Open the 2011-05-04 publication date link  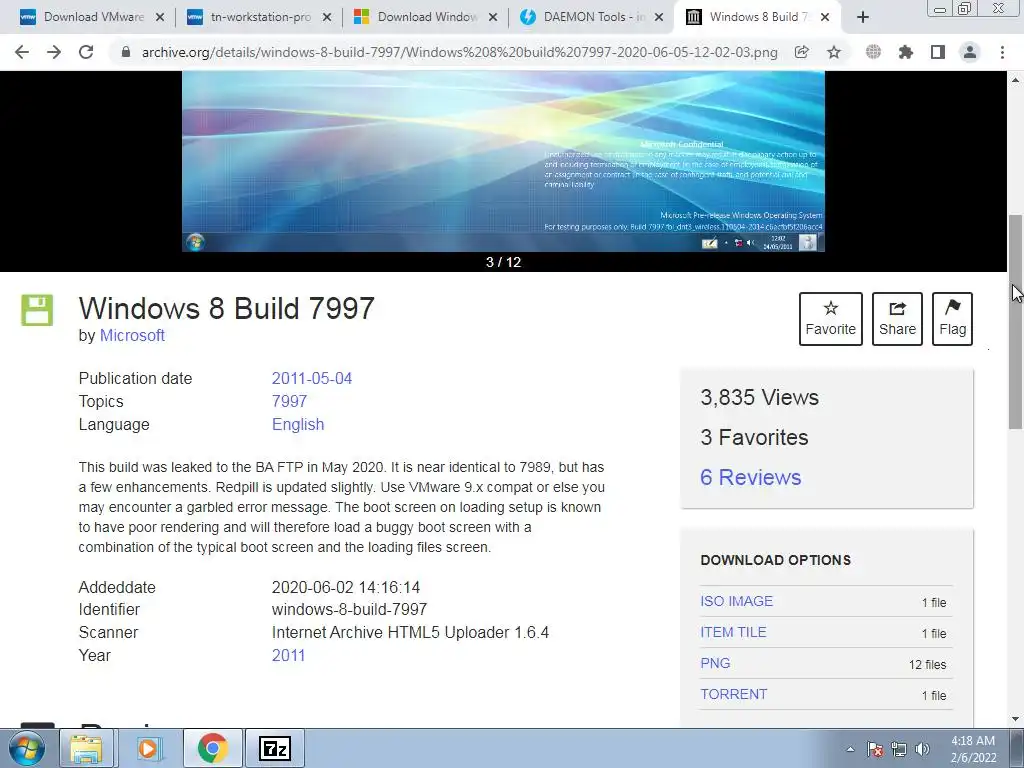pos(312,379)
